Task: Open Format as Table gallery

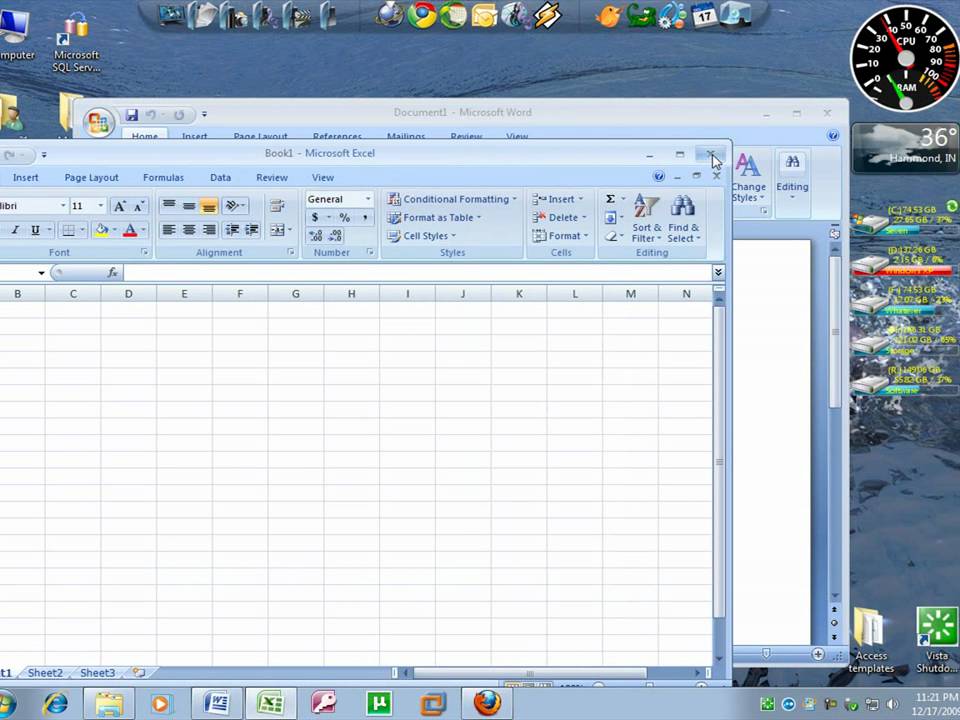Action: coord(434,217)
